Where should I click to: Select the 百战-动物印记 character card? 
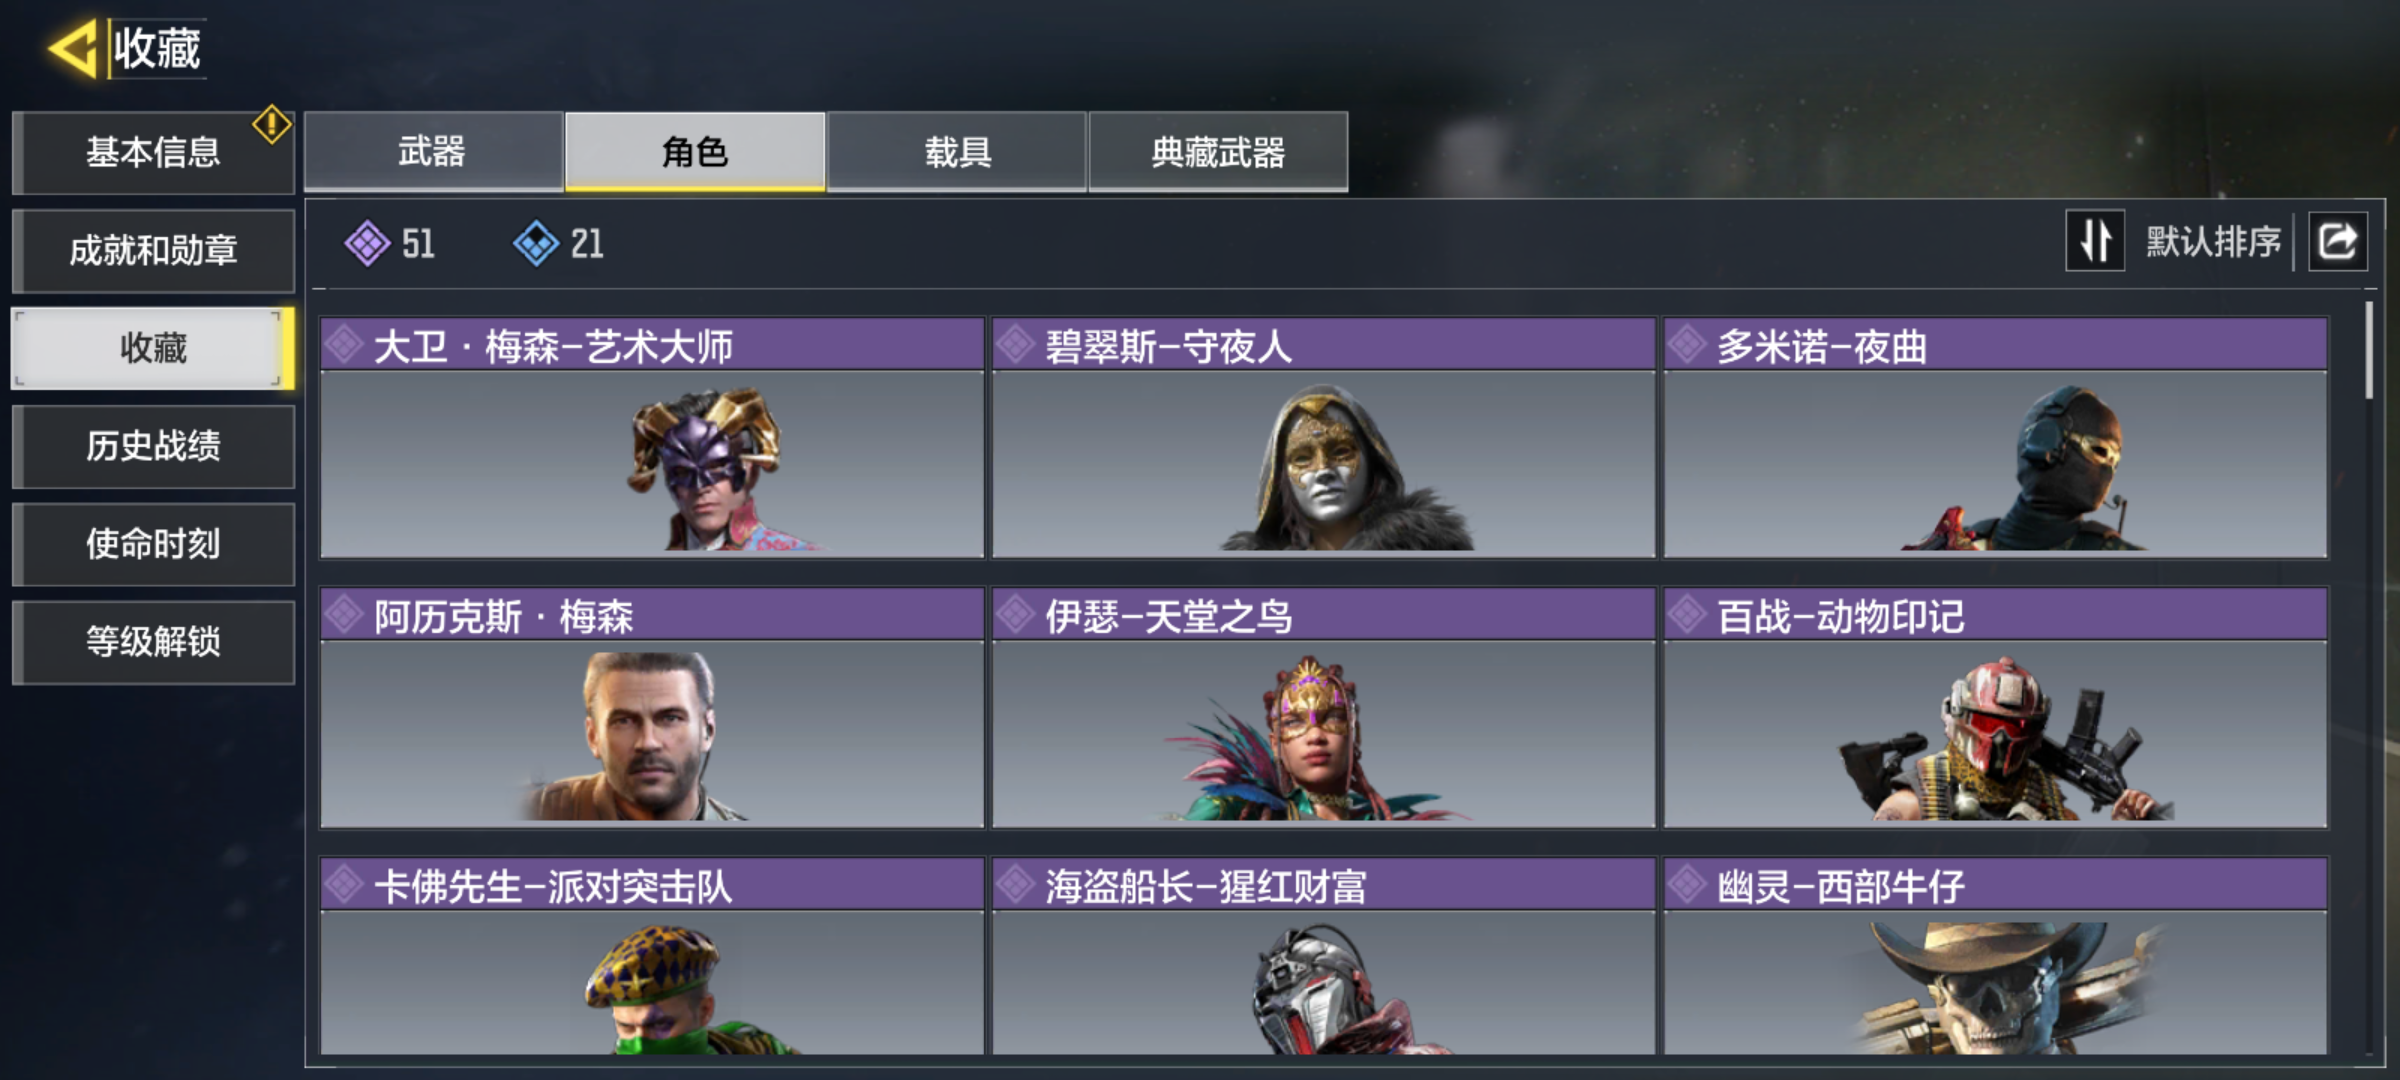tap(1996, 708)
